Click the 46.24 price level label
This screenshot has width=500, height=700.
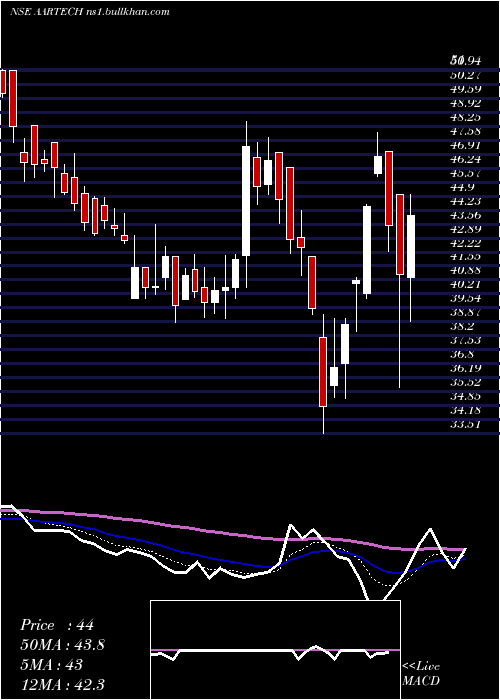pyautogui.click(x=465, y=159)
